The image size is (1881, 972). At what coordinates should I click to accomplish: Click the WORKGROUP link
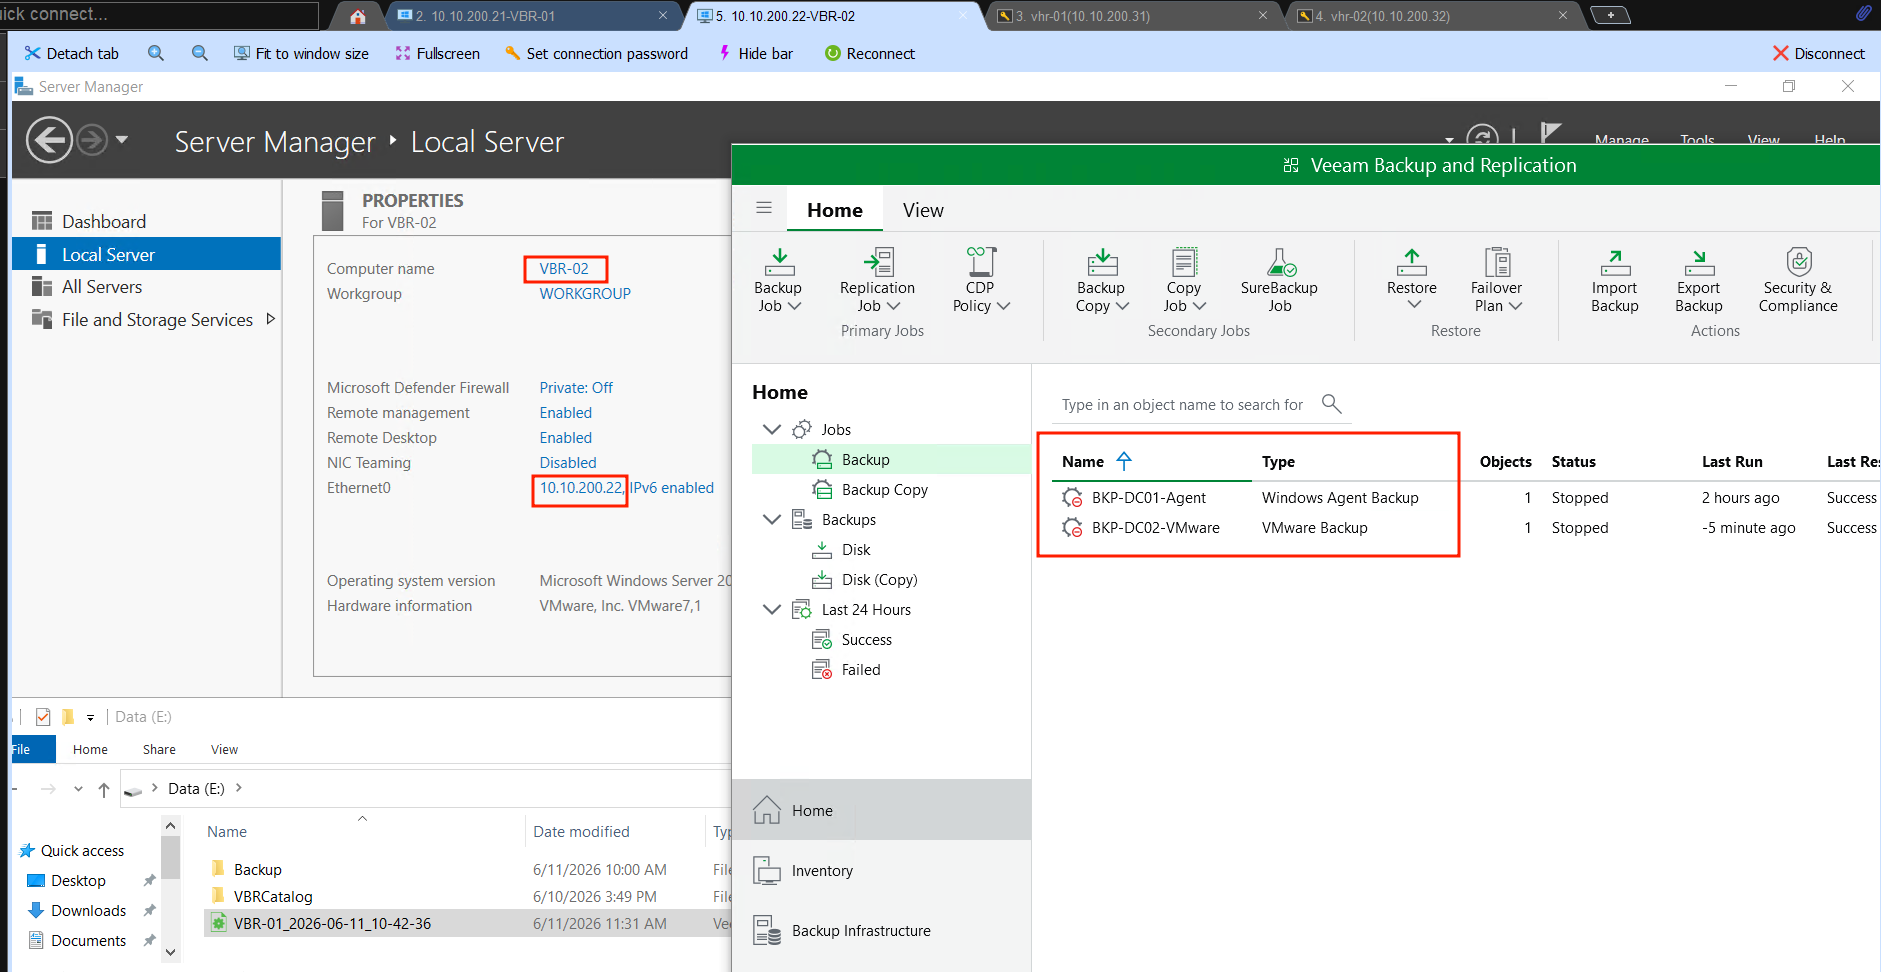tap(585, 294)
